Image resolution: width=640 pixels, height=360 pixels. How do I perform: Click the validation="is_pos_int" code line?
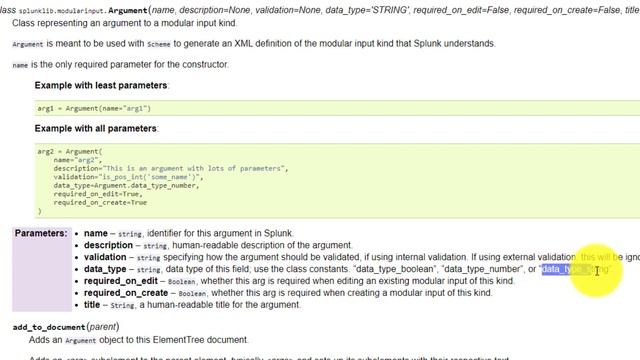[x=128, y=177]
